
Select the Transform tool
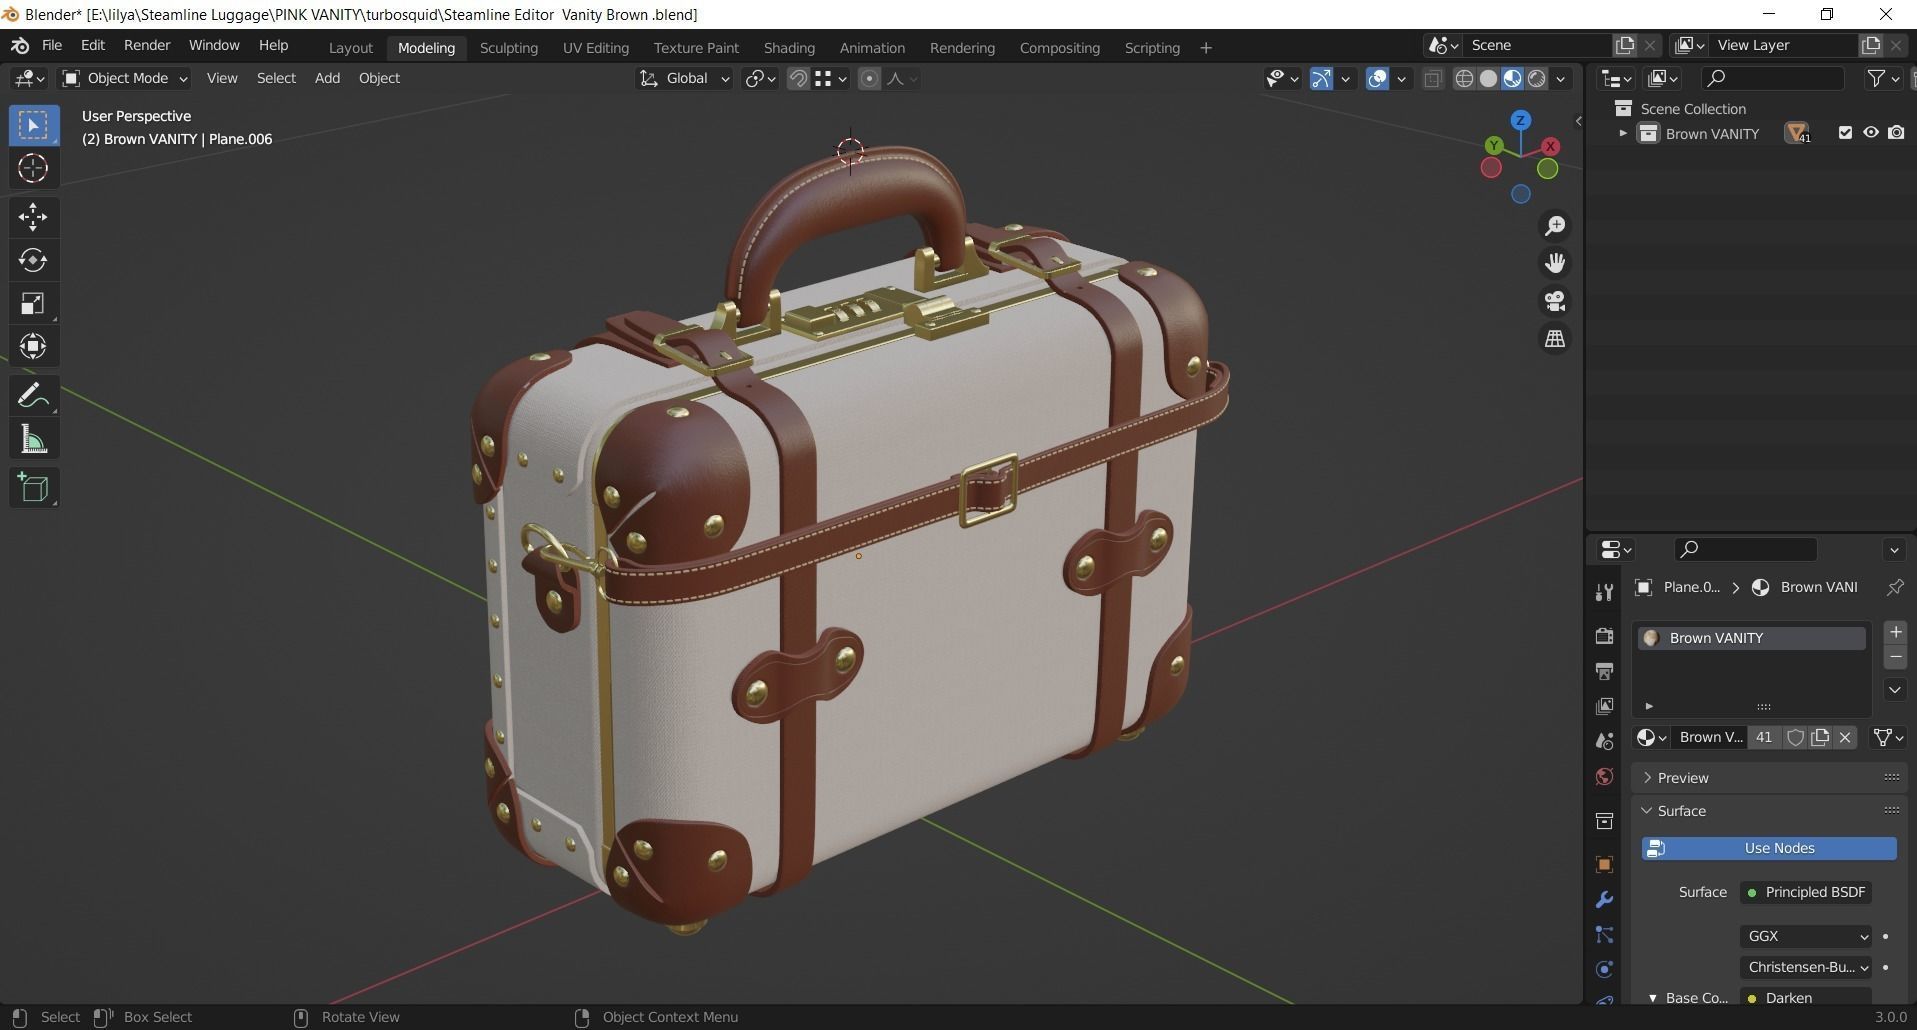33,346
